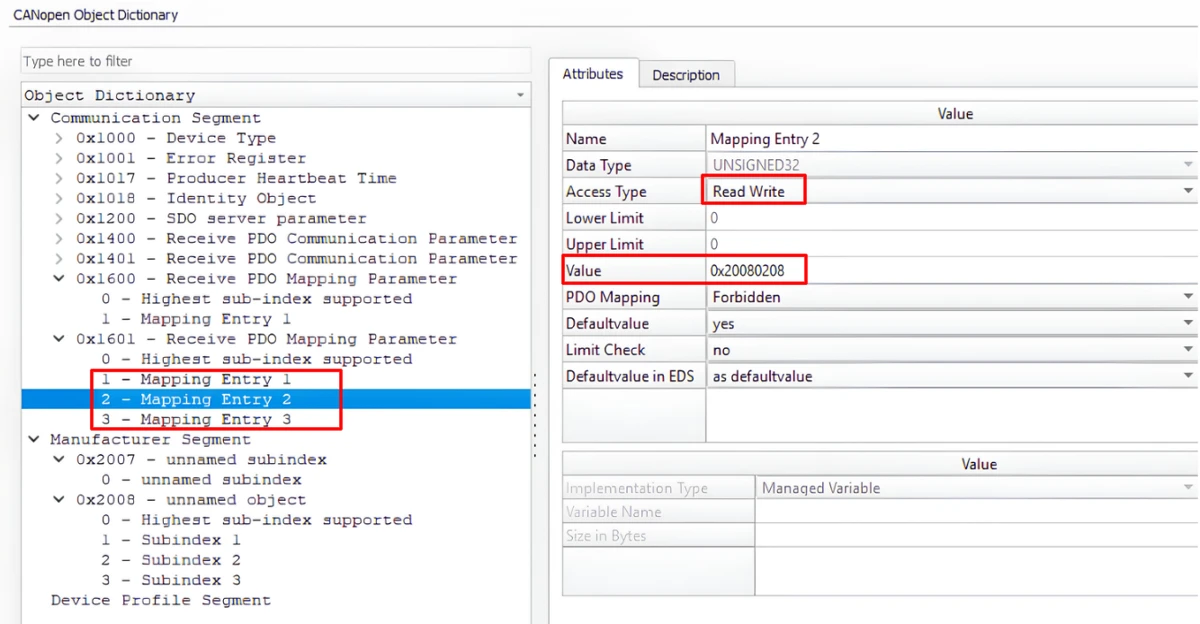This screenshot has height=624, width=1200.
Task: Expand the 0x1017 Producer Heartbeat Time node
Action: point(59,178)
